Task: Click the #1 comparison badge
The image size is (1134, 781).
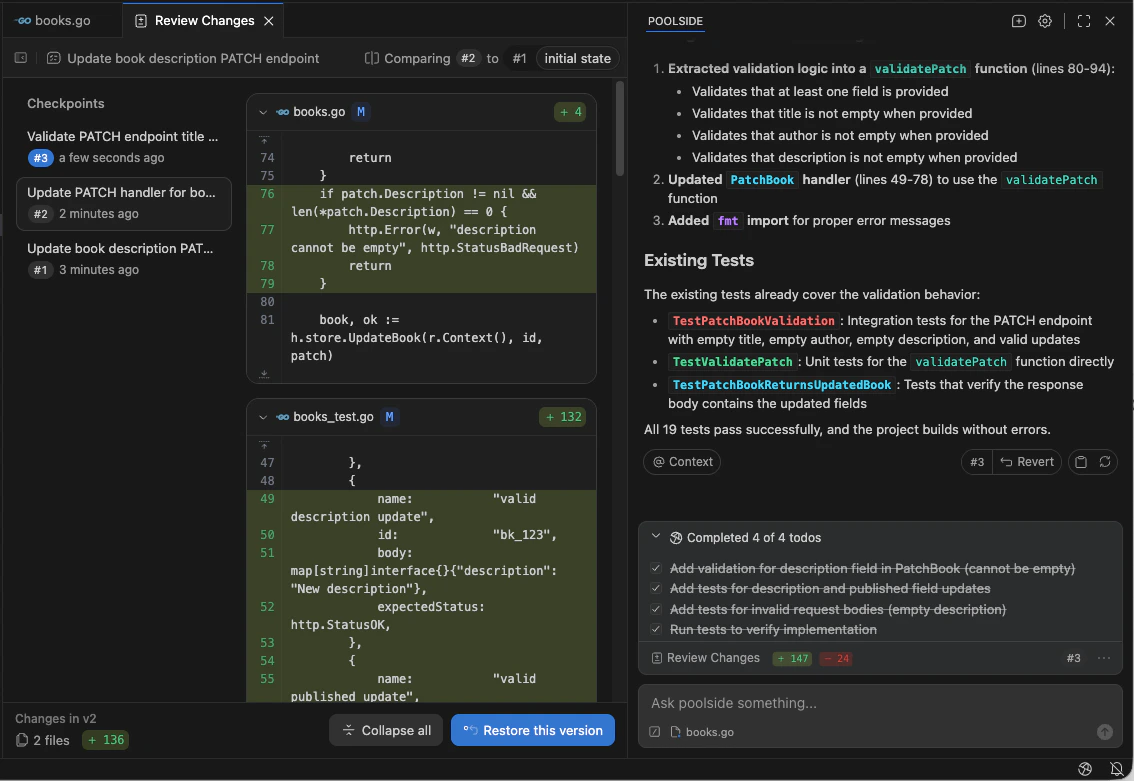Action: click(x=519, y=59)
